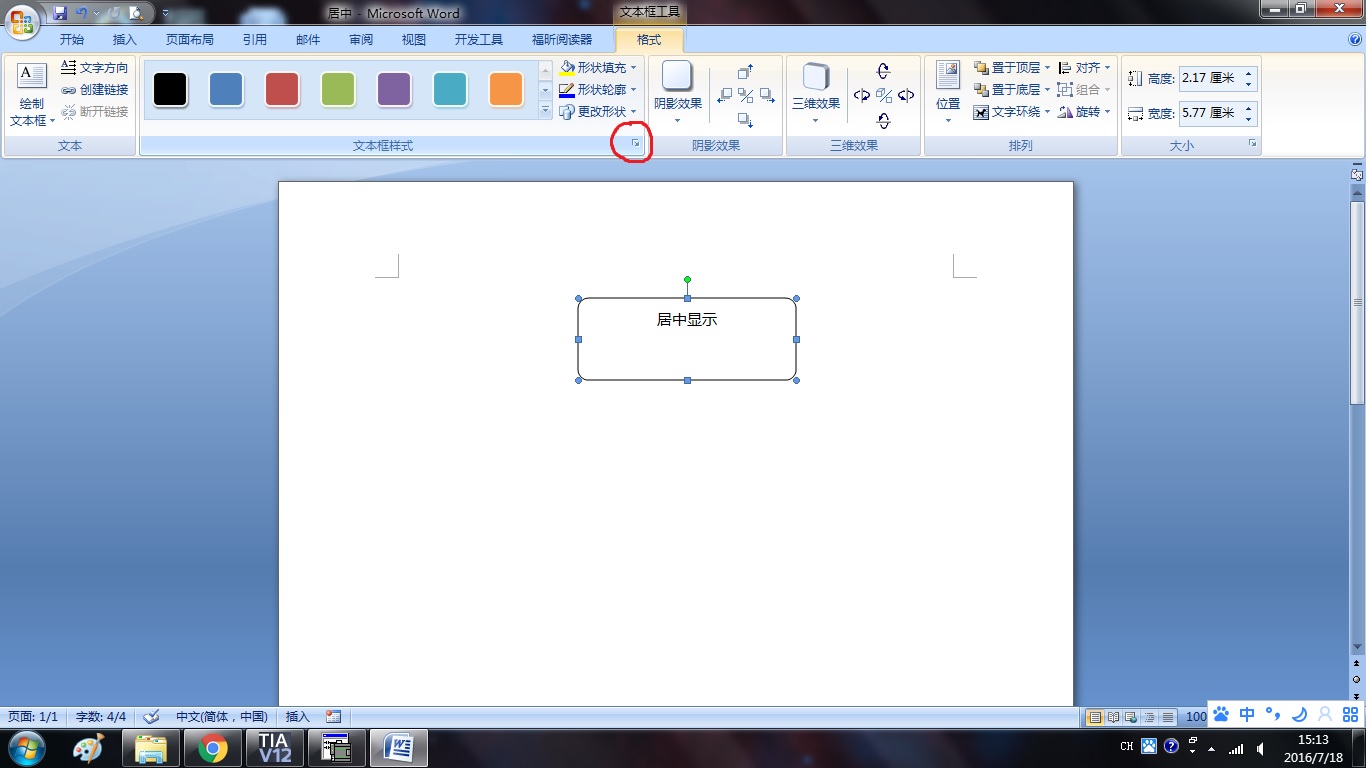Open the 阴影效果 dropdown
This screenshot has width=1366, height=768.
point(677,95)
